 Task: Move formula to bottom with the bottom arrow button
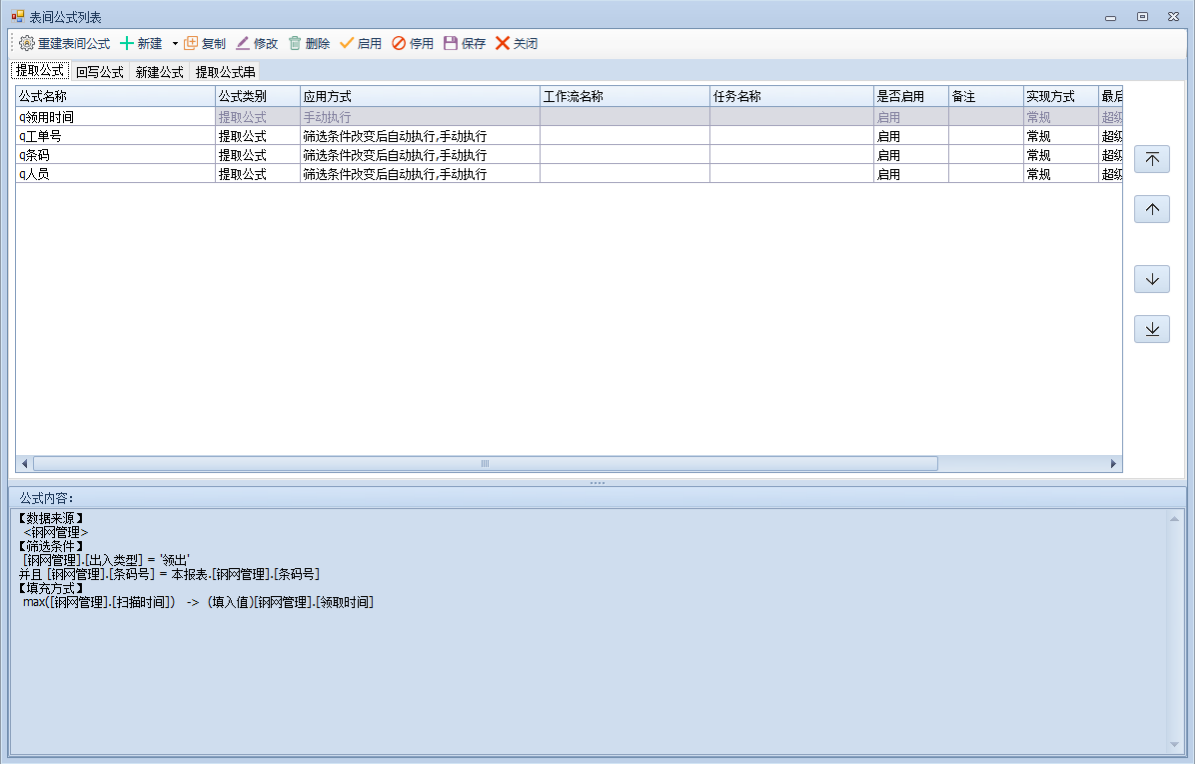(x=1152, y=329)
